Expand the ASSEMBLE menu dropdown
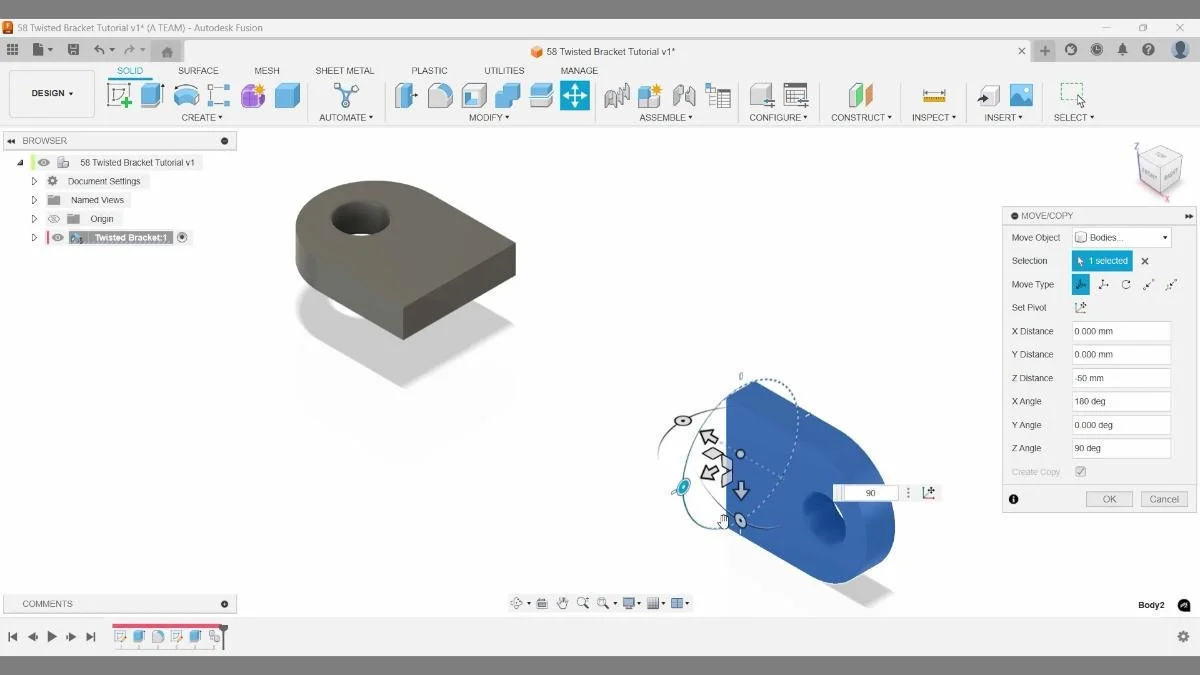Screen dimensions: 1200x675 667,118
